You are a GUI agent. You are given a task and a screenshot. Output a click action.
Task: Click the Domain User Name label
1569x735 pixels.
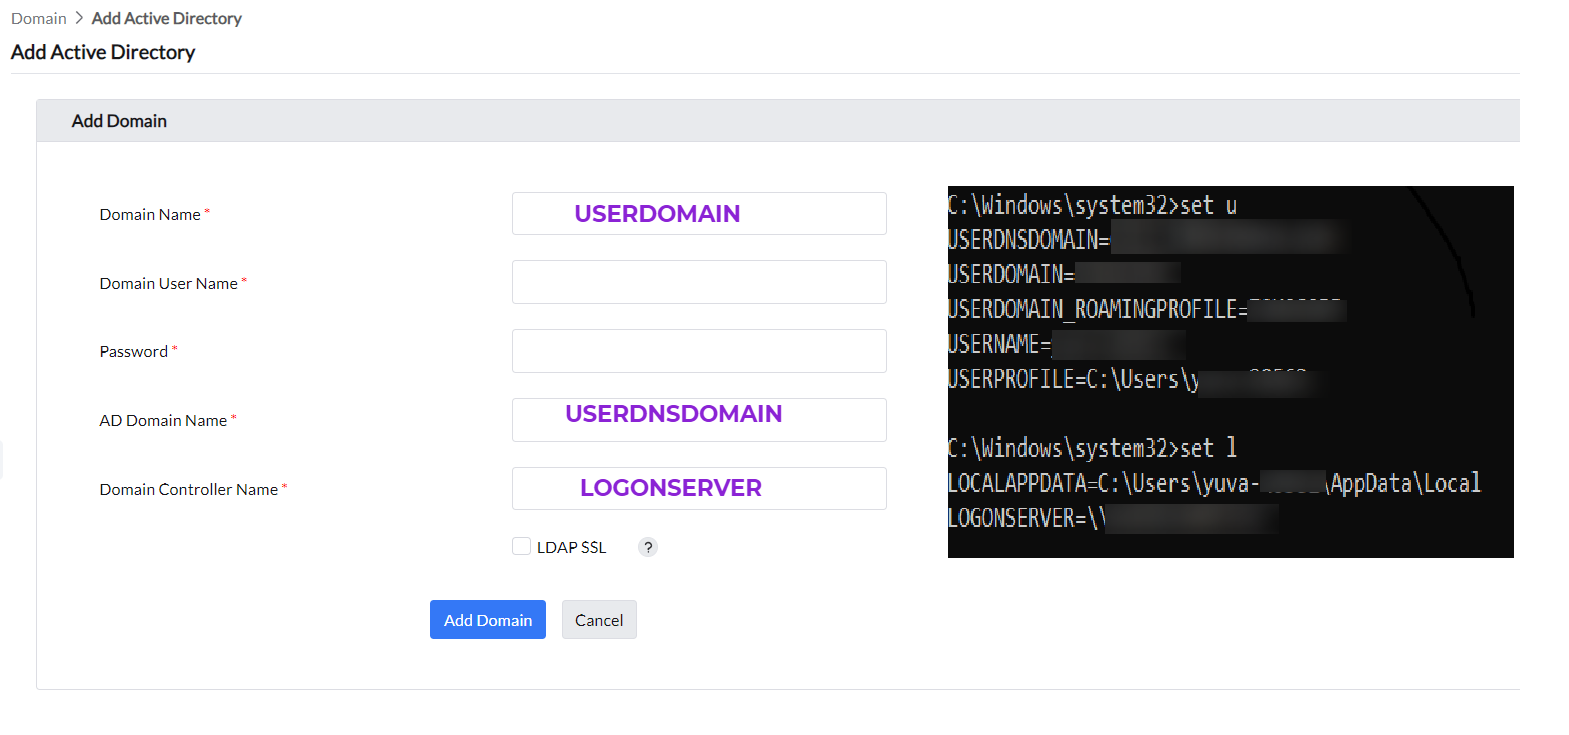pos(168,283)
